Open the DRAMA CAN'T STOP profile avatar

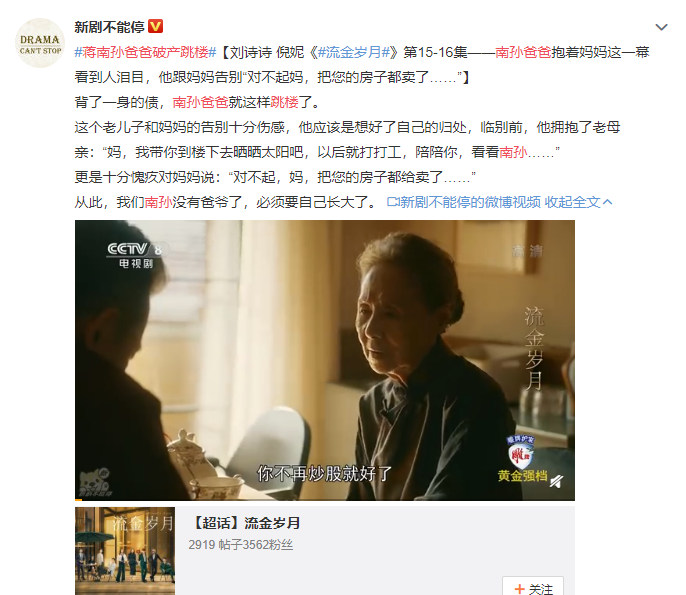[x=40, y=43]
